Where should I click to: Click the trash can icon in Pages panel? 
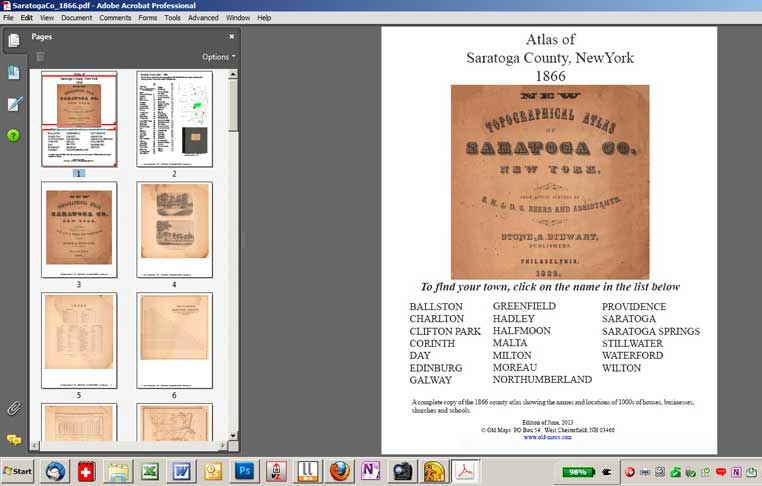tap(40, 56)
